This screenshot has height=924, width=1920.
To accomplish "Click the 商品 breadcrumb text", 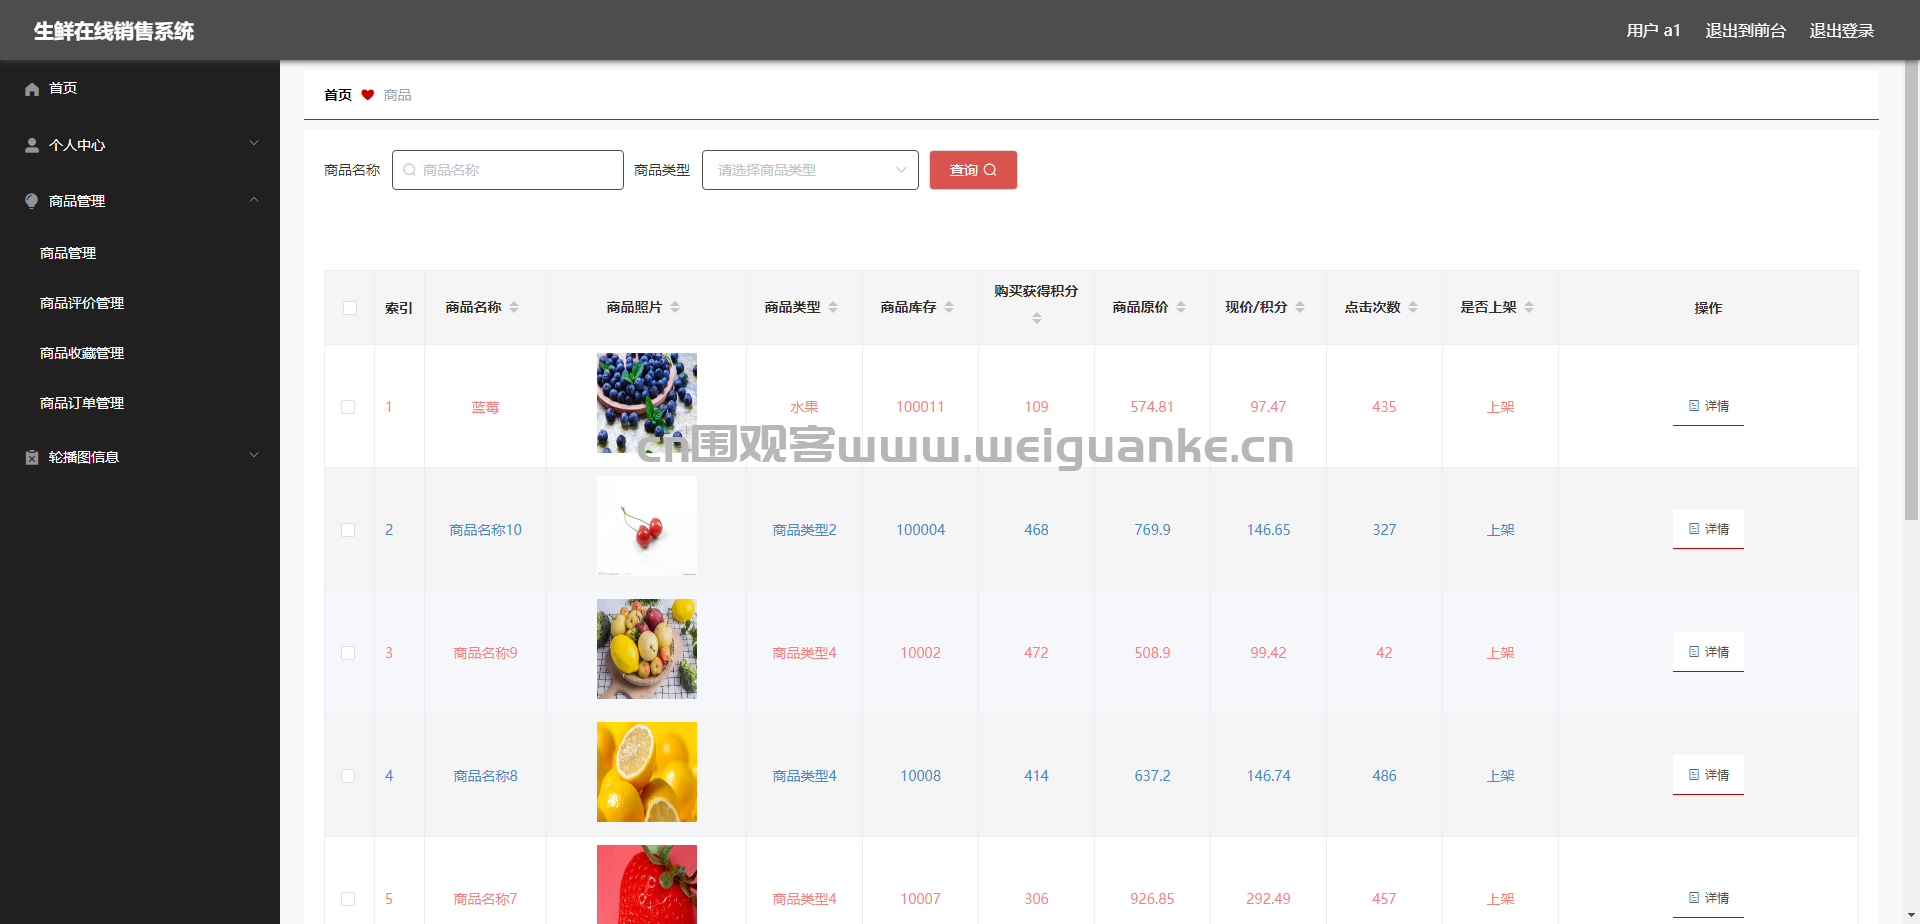I will pyautogui.click(x=397, y=95).
